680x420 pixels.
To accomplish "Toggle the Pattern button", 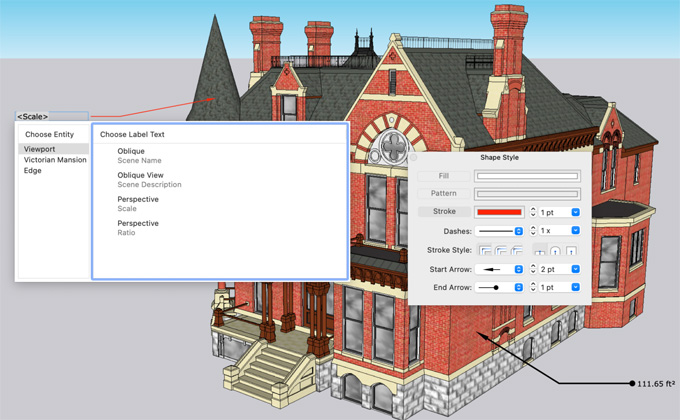I will coord(444,194).
